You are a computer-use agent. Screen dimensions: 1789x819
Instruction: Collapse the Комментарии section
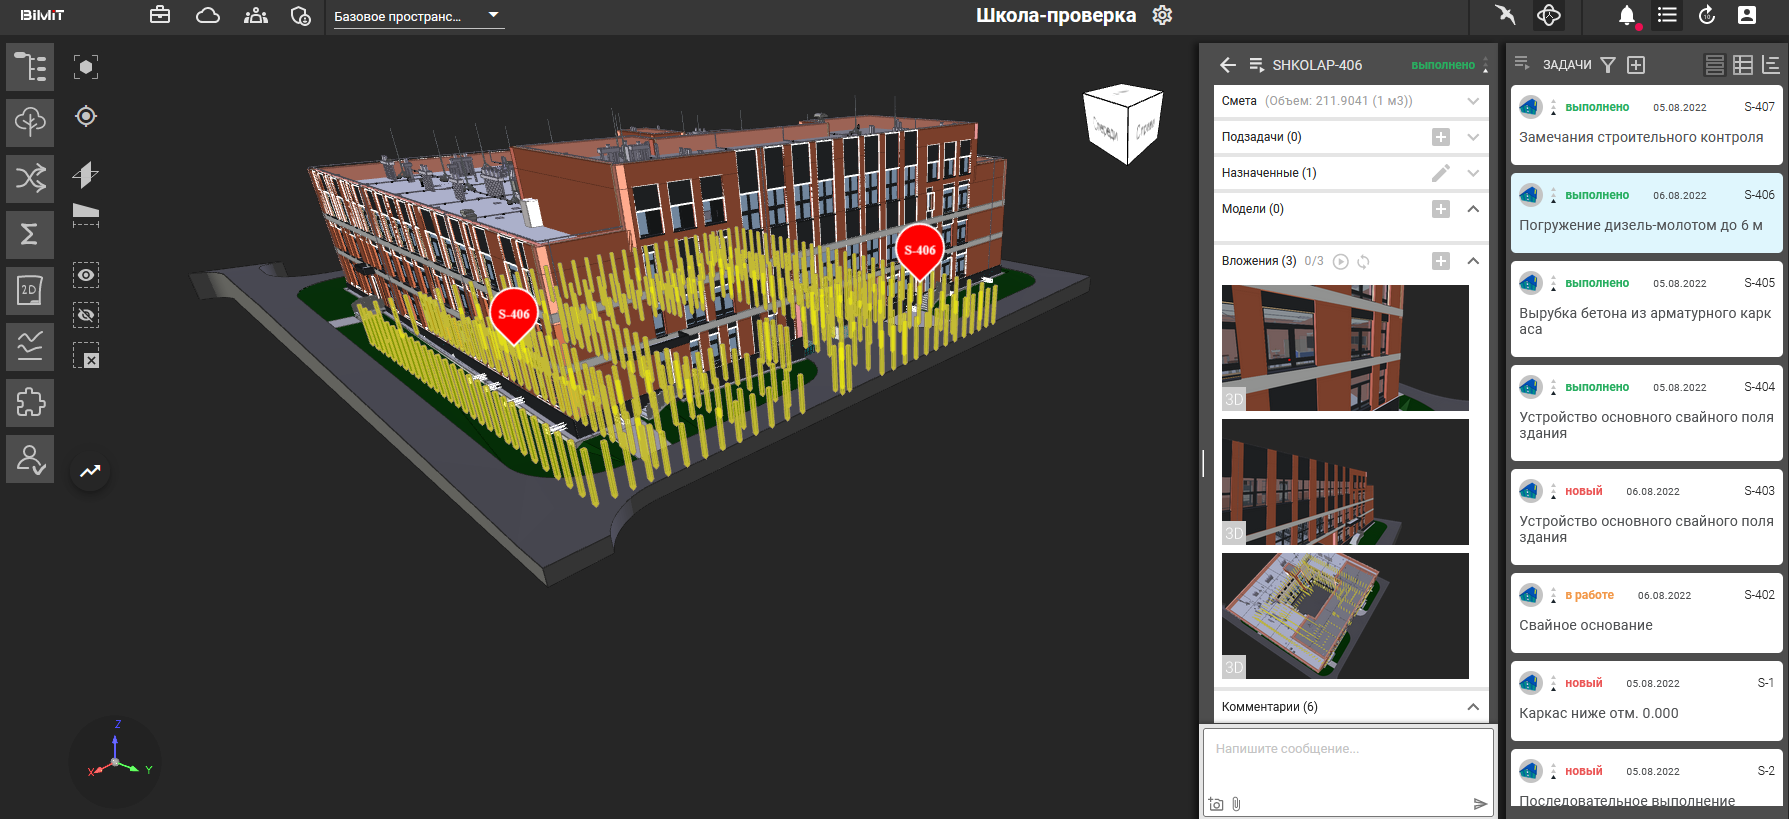pyautogui.click(x=1473, y=707)
